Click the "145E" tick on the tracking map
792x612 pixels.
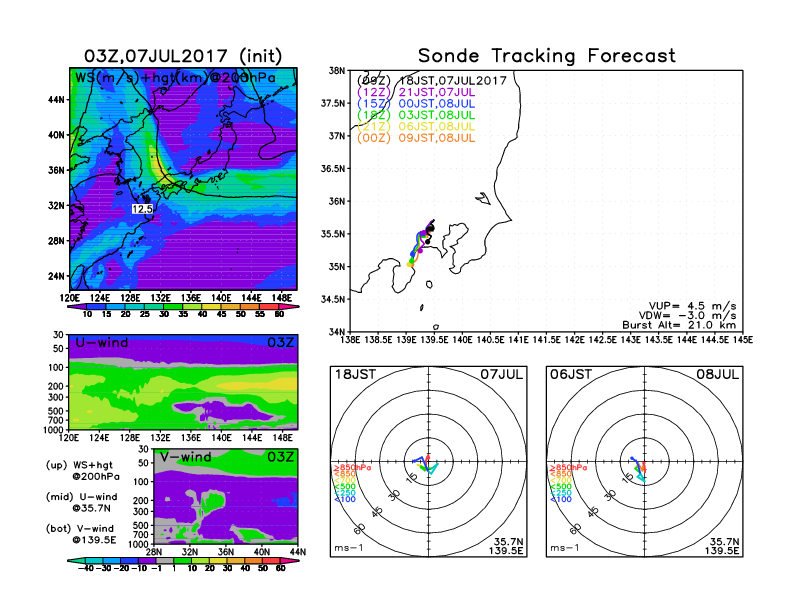point(743,340)
